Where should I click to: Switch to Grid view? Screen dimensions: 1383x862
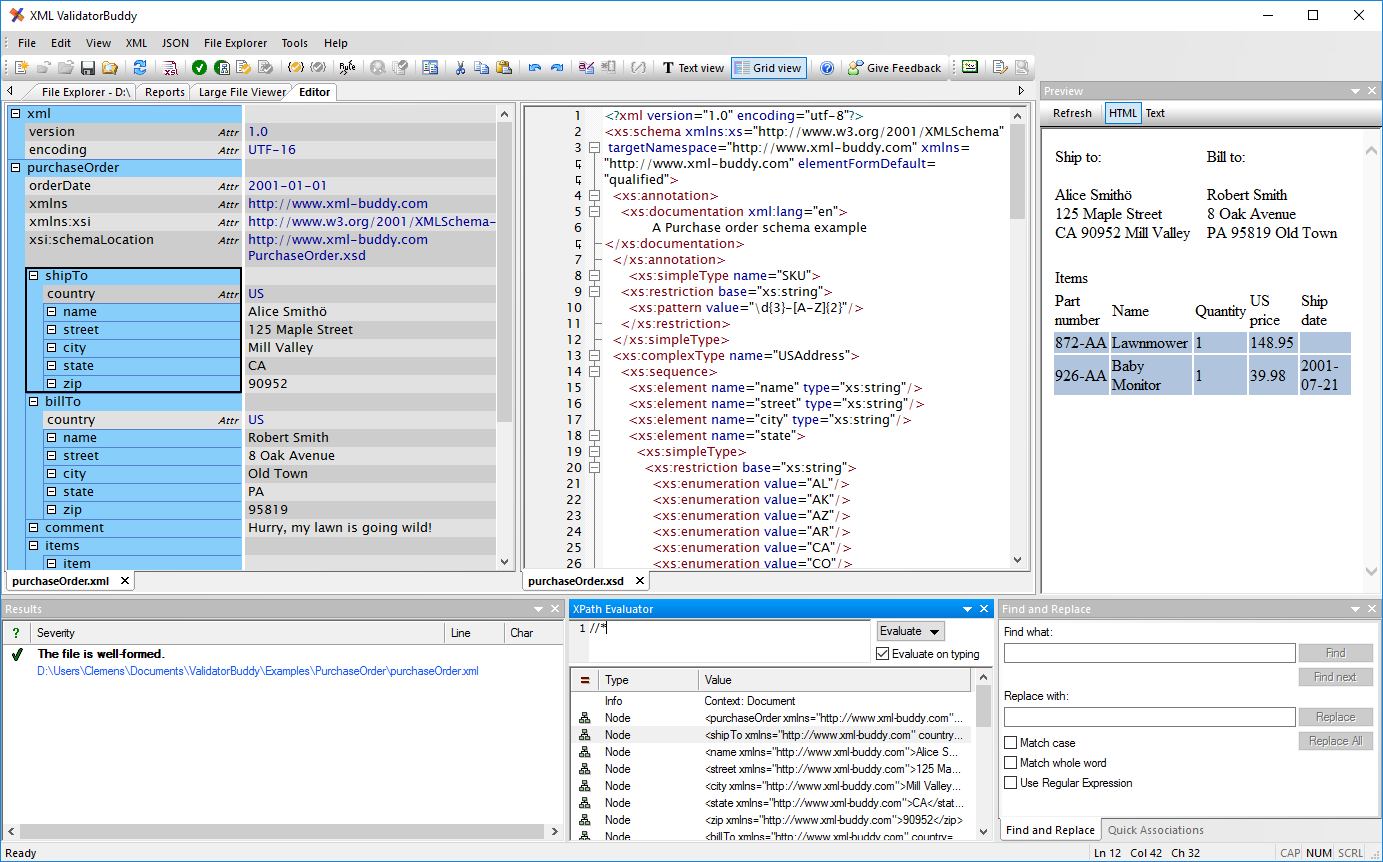click(768, 68)
